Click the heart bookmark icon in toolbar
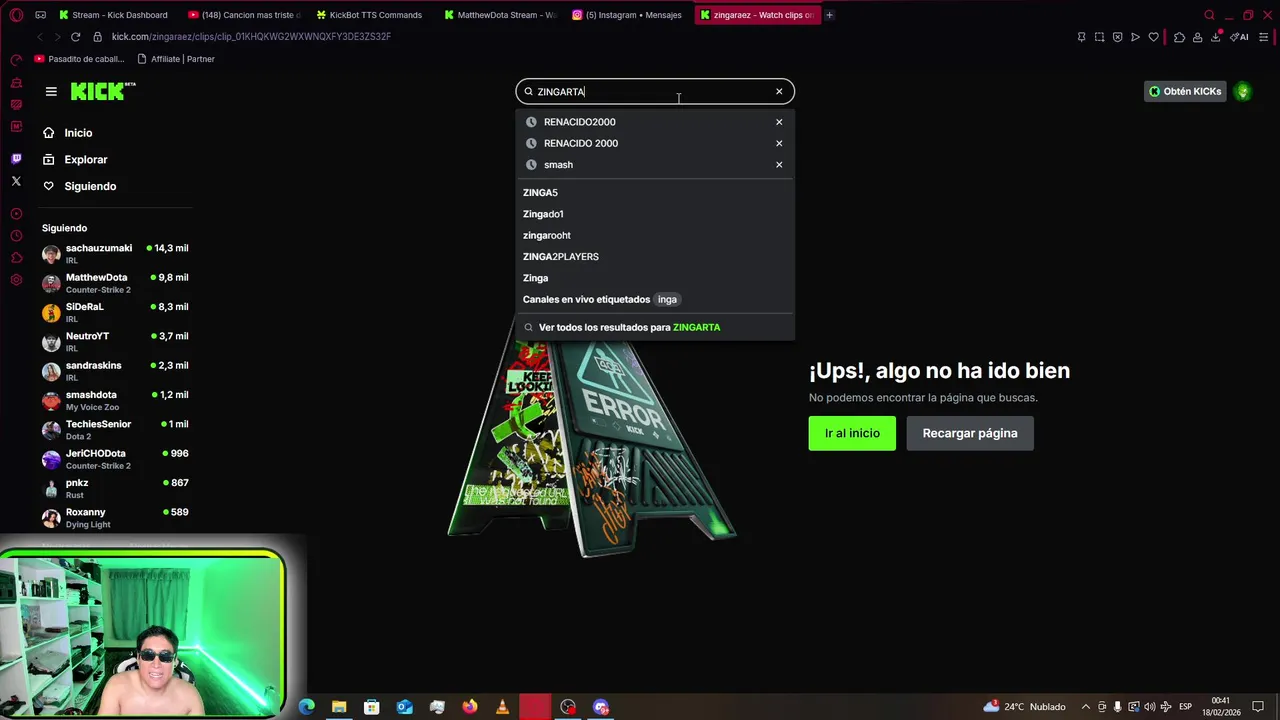The height and width of the screenshot is (720, 1280). [1153, 37]
